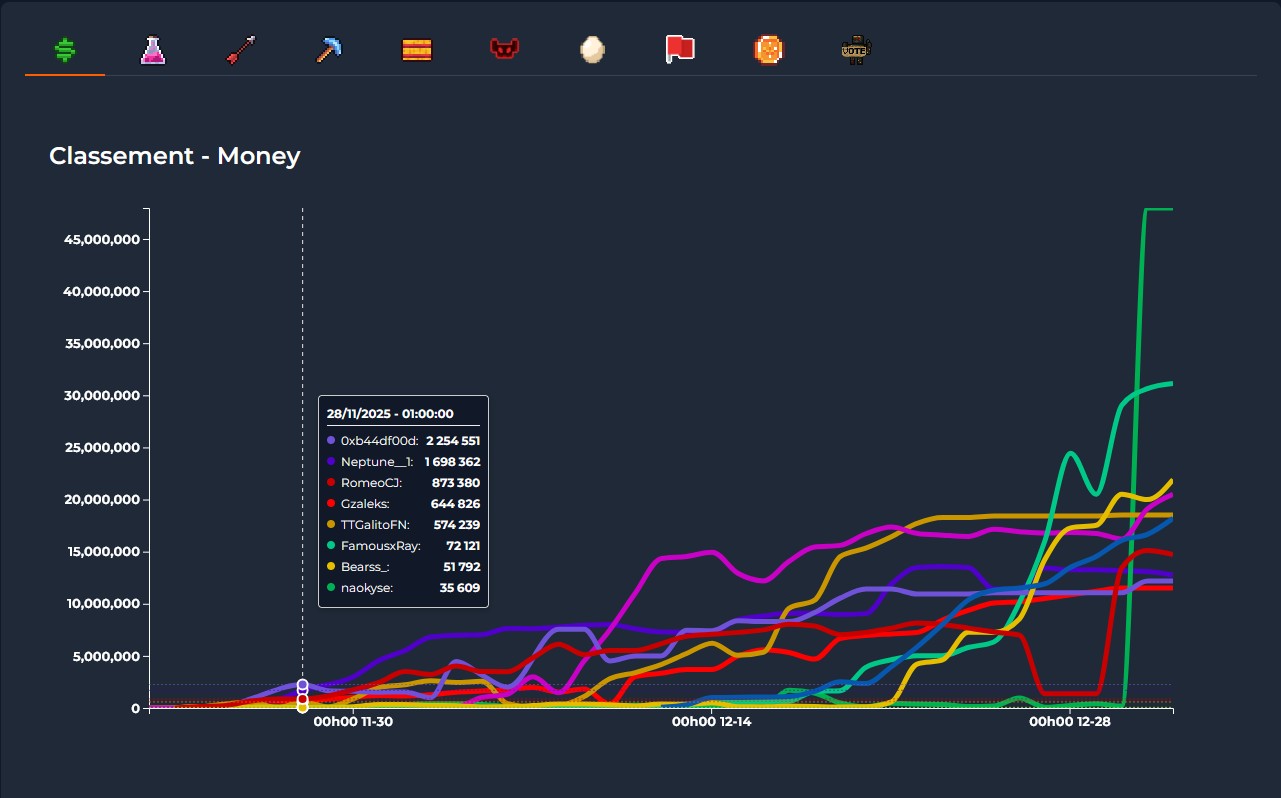The height and width of the screenshot is (798, 1281).
Task: Switch to the red arrow ranking tab
Action: pos(241,50)
